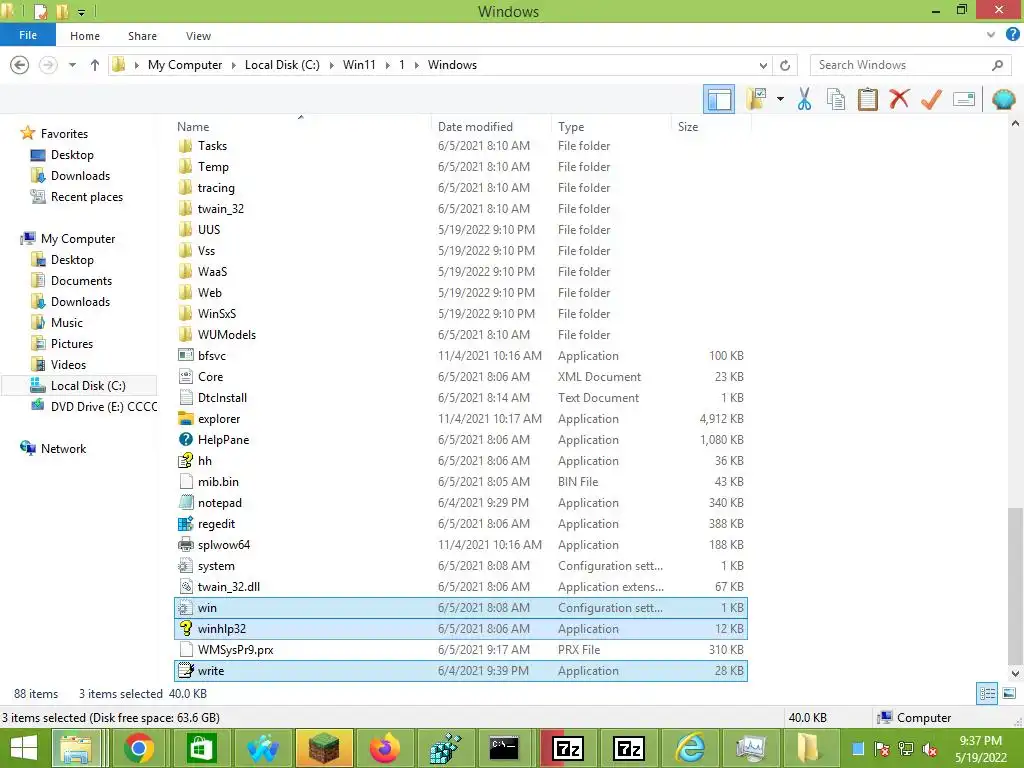This screenshot has height=768, width=1024.
Task: Open Command Prompt from the taskbar
Action: (504, 748)
